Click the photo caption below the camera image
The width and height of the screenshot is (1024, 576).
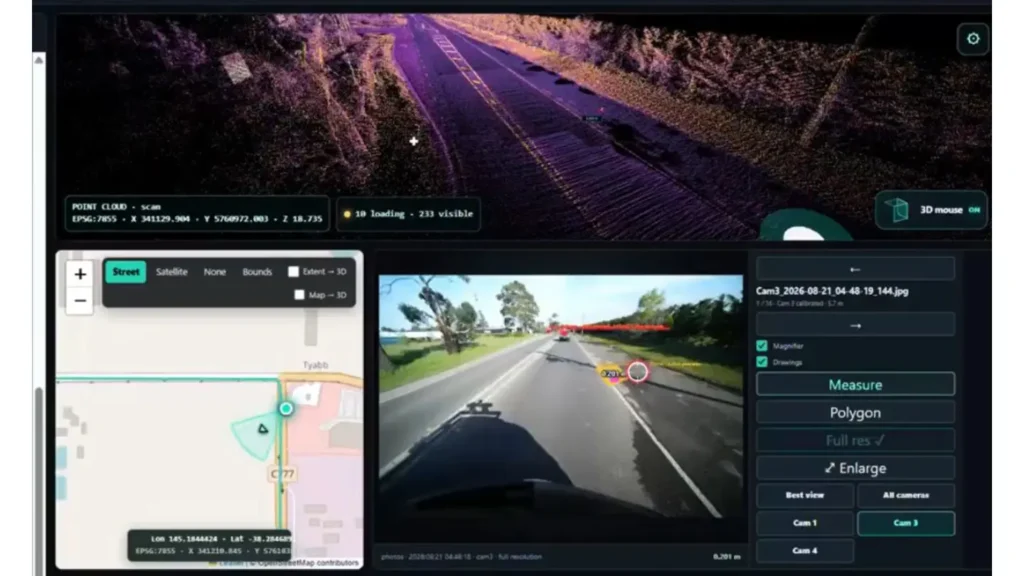pos(462,557)
